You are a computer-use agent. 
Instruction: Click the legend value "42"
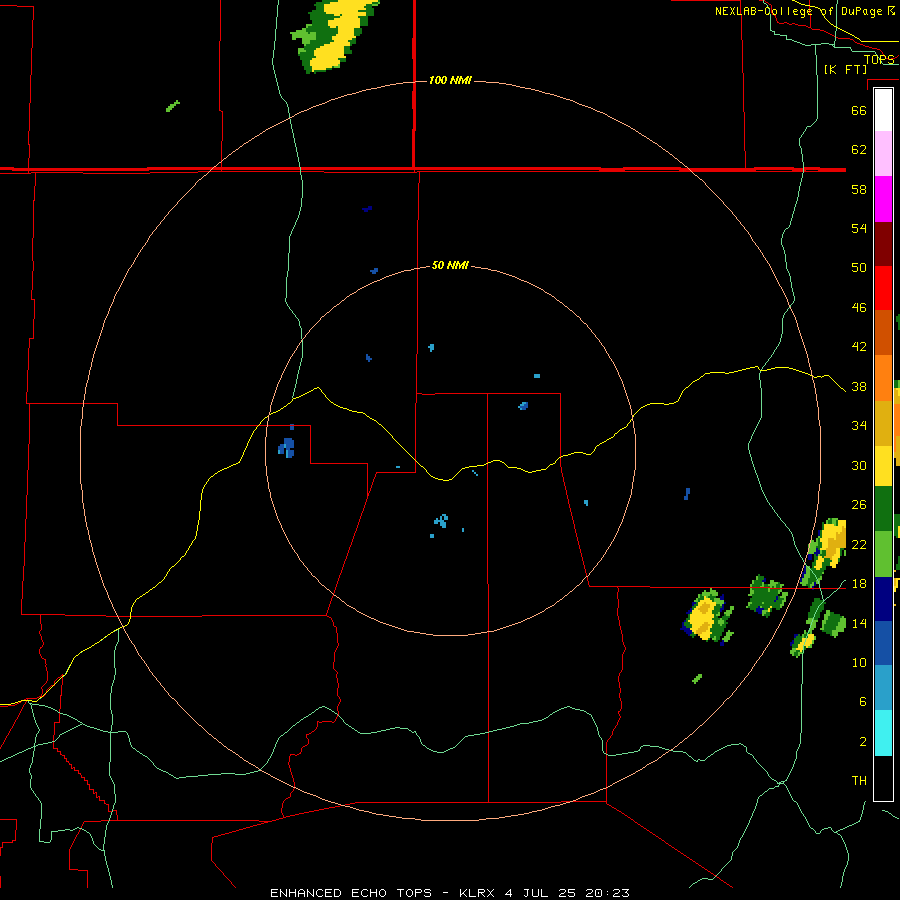pos(859,346)
